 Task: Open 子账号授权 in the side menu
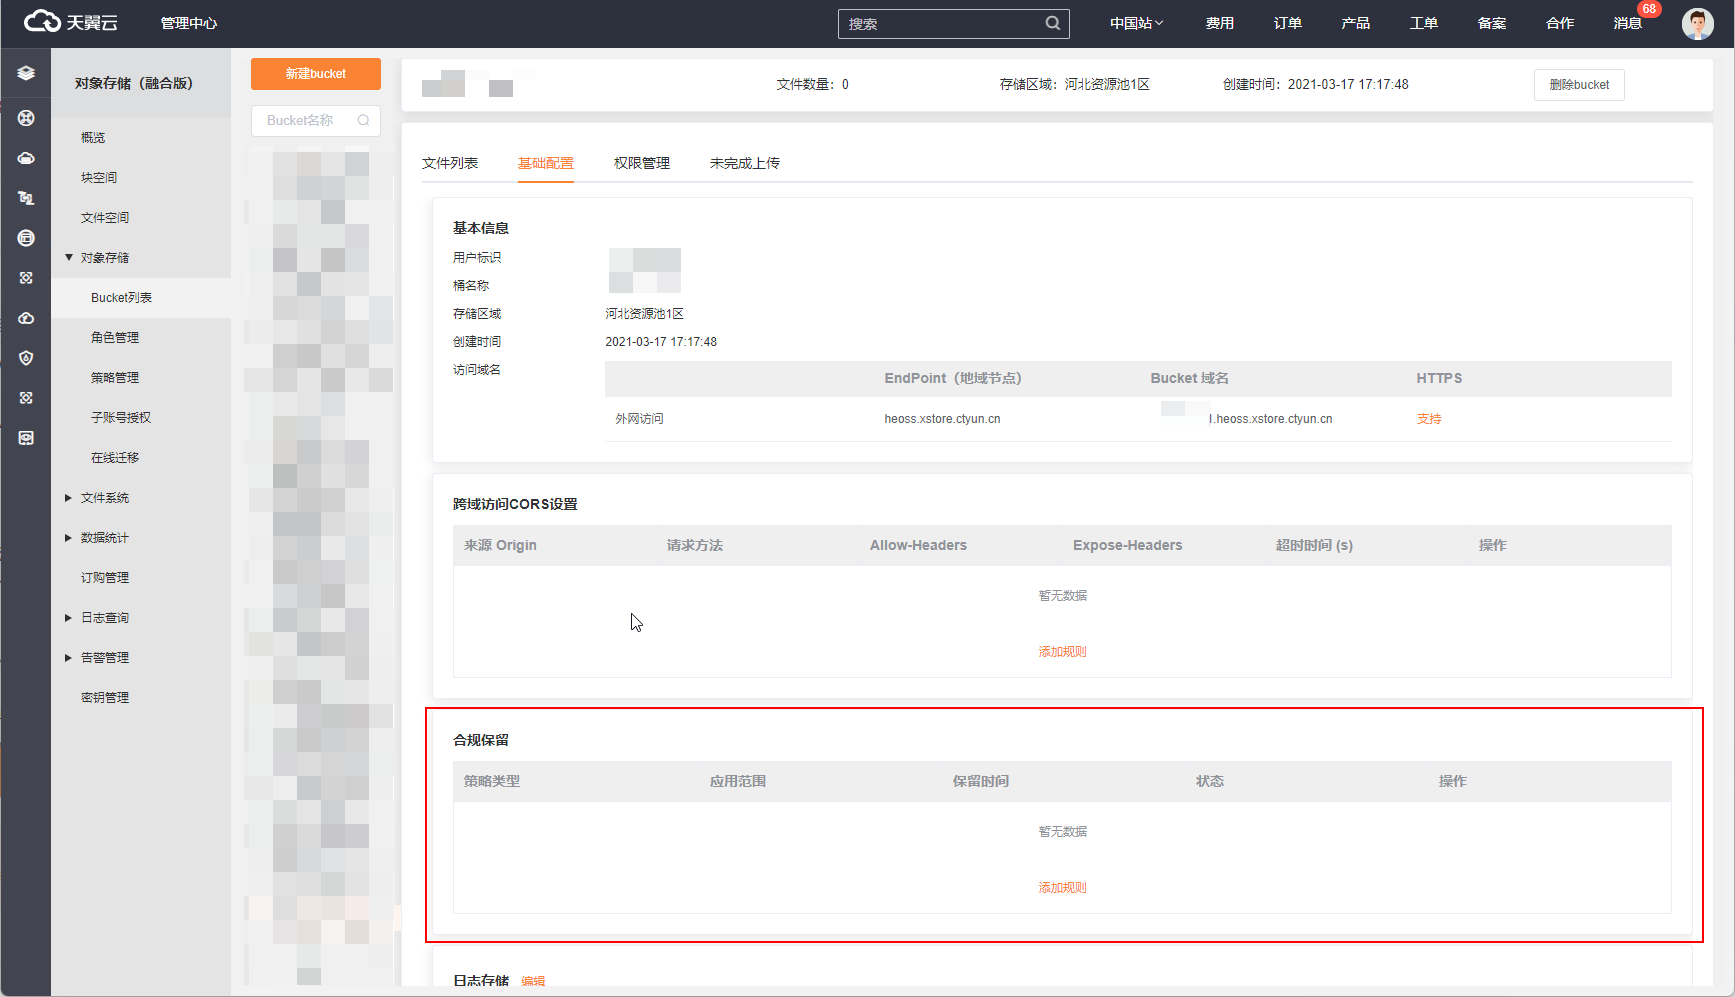(x=121, y=418)
